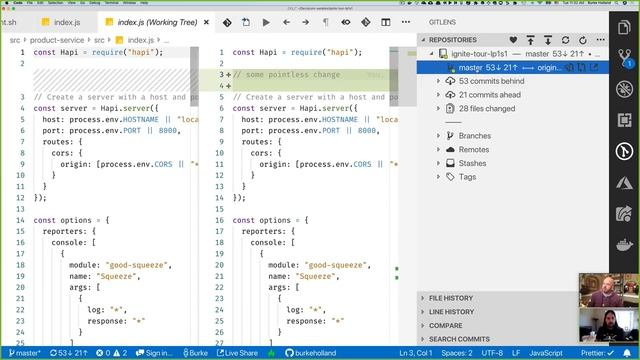This screenshot has height=360, width=640.
Task: Open Source Control icon with badge 1
Action: click(624, 58)
